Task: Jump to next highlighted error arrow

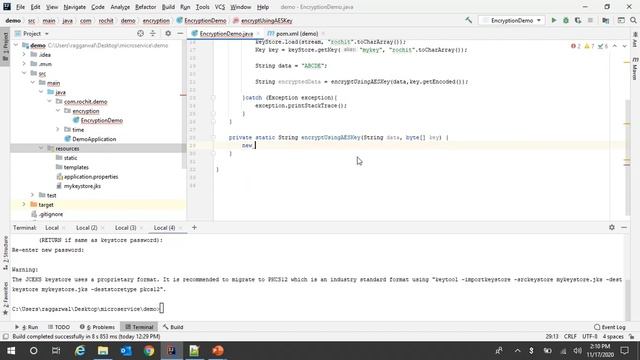Action: point(624,46)
